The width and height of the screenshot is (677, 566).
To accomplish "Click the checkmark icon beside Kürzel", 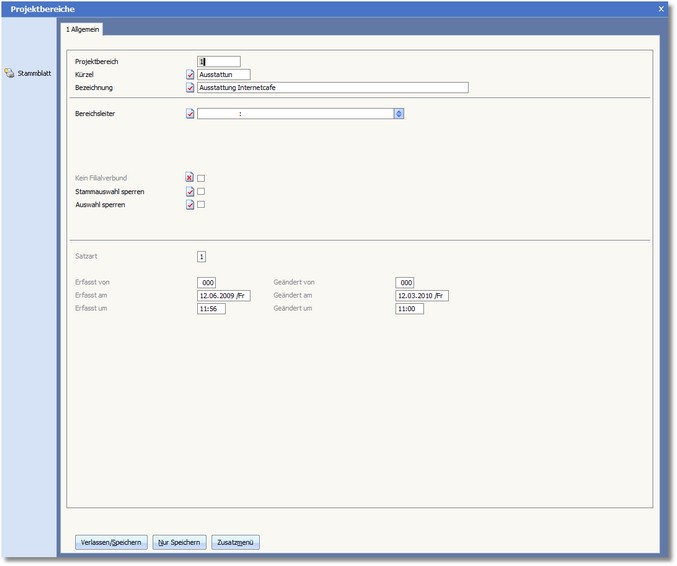I will [x=190, y=74].
